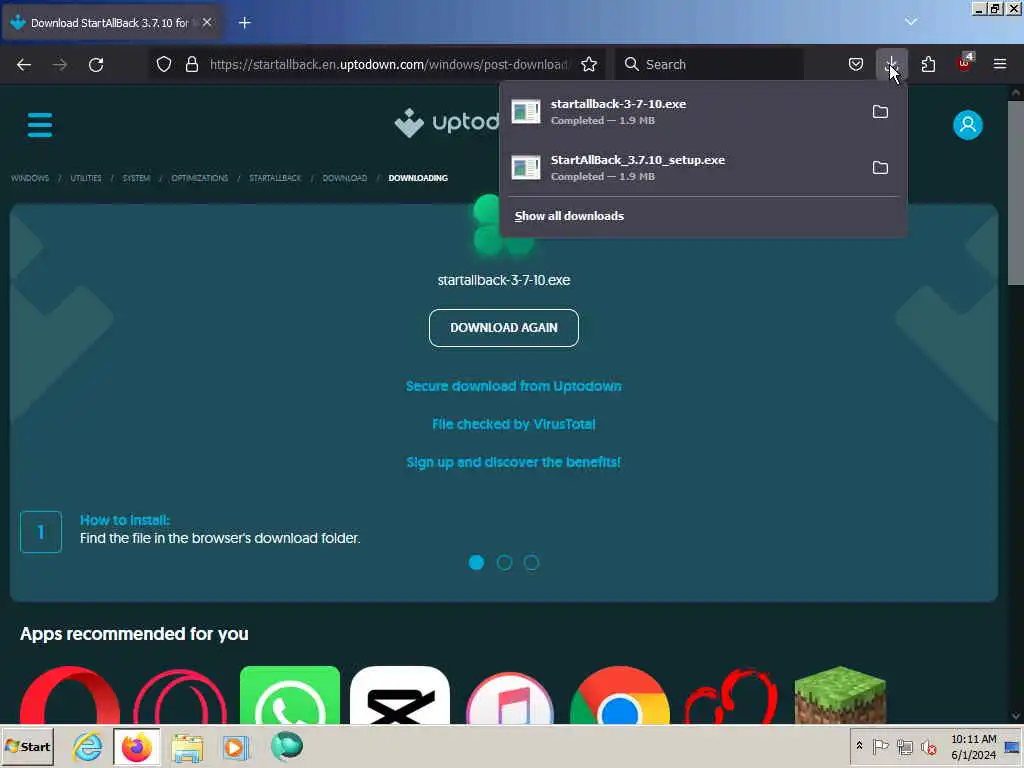1024x768 pixels.
Task: Click the Search box in toolbar
Action: tap(710, 64)
